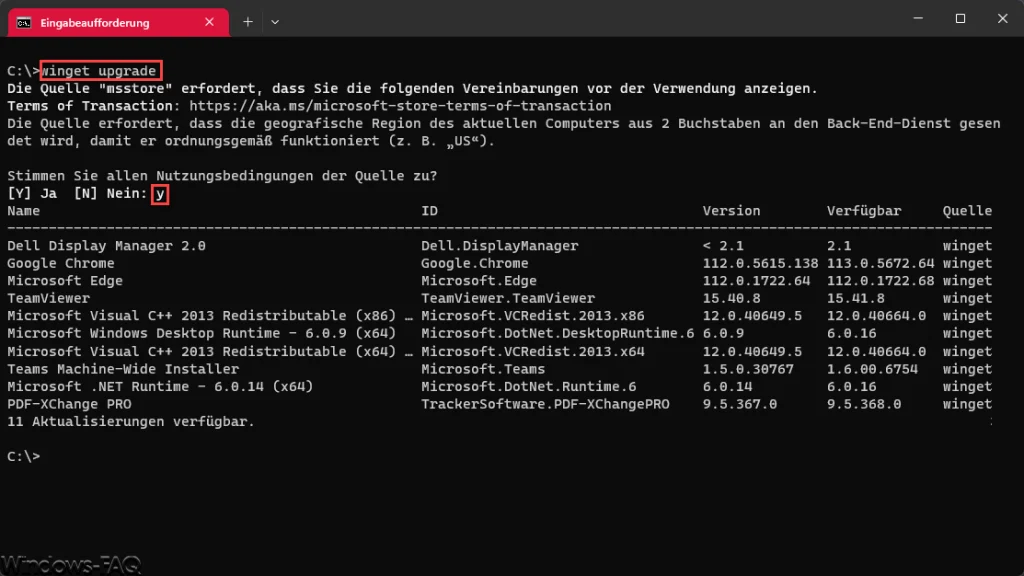Click the bottom 'C:\>' prompt line
This screenshot has height=576, width=1024.
pyautogui.click(x=24, y=456)
